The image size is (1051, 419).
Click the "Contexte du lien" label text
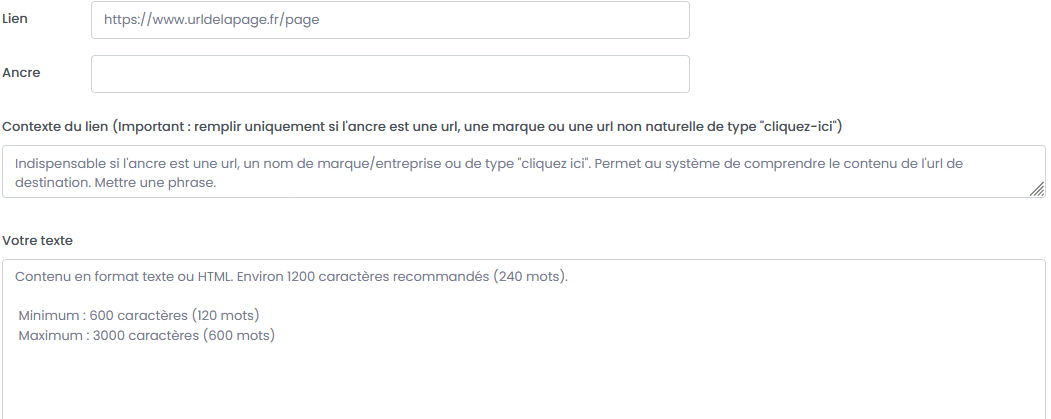pos(56,126)
